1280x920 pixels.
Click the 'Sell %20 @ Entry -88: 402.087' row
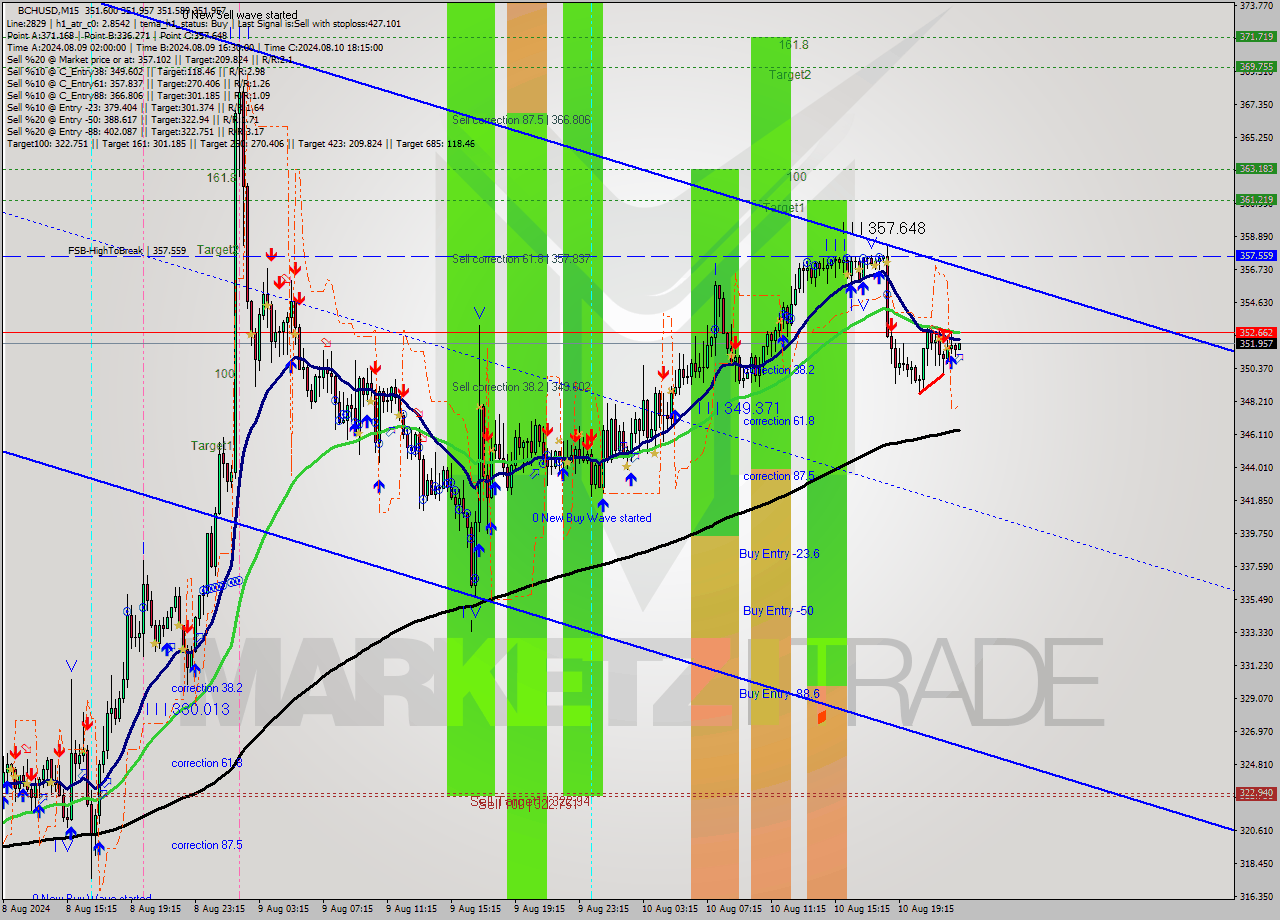(136, 131)
